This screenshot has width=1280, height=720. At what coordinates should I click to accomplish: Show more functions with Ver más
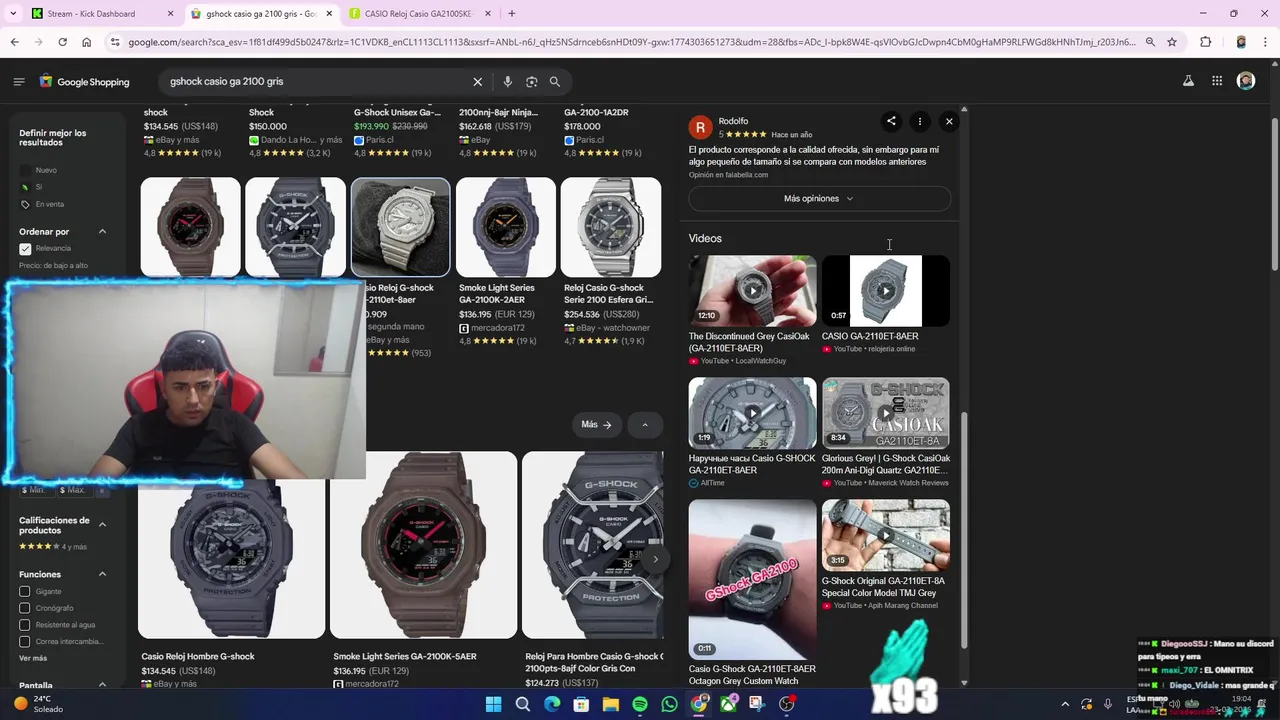click(x=33, y=658)
